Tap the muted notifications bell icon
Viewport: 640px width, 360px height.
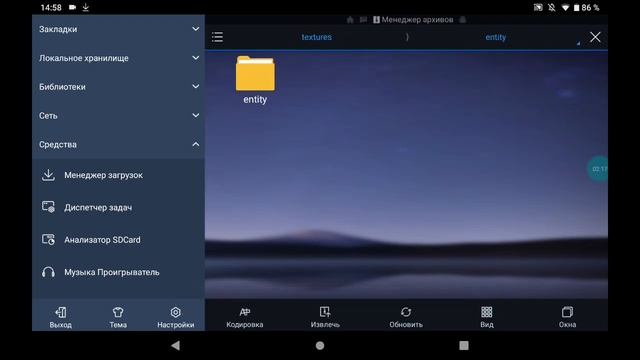coord(552,7)
